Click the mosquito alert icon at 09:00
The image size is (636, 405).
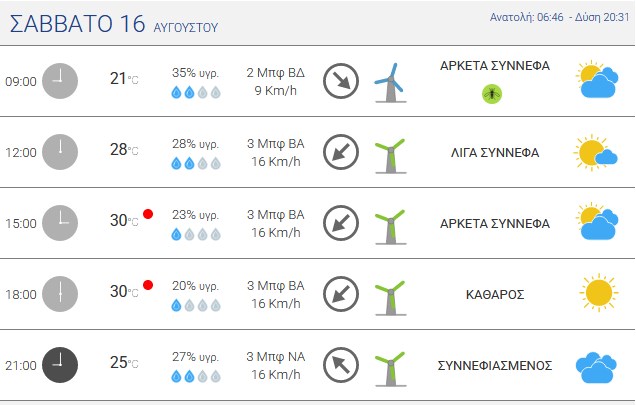coord(492,94)
